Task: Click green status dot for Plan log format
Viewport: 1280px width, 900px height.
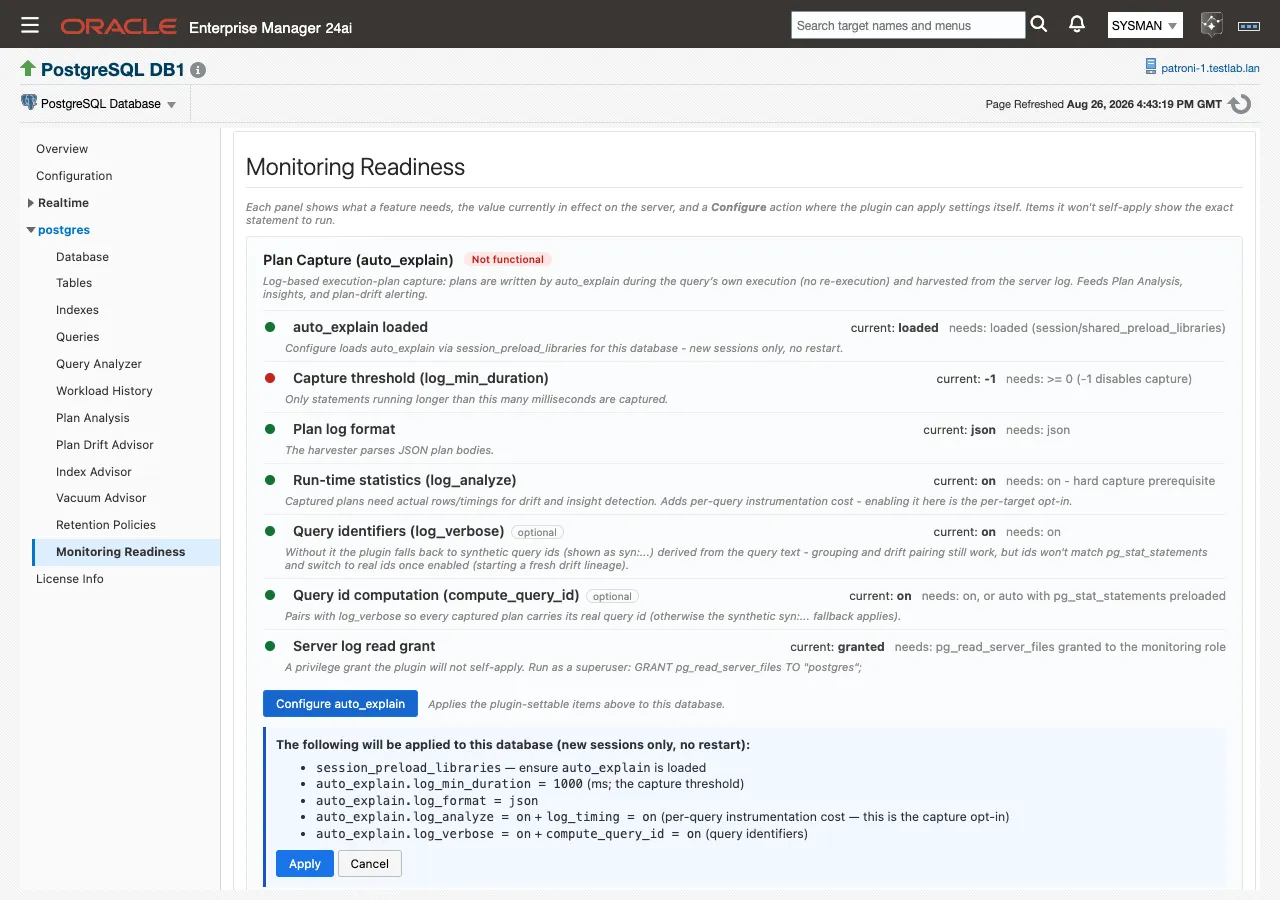Action: pyautogui.click(x=270, y=429)
